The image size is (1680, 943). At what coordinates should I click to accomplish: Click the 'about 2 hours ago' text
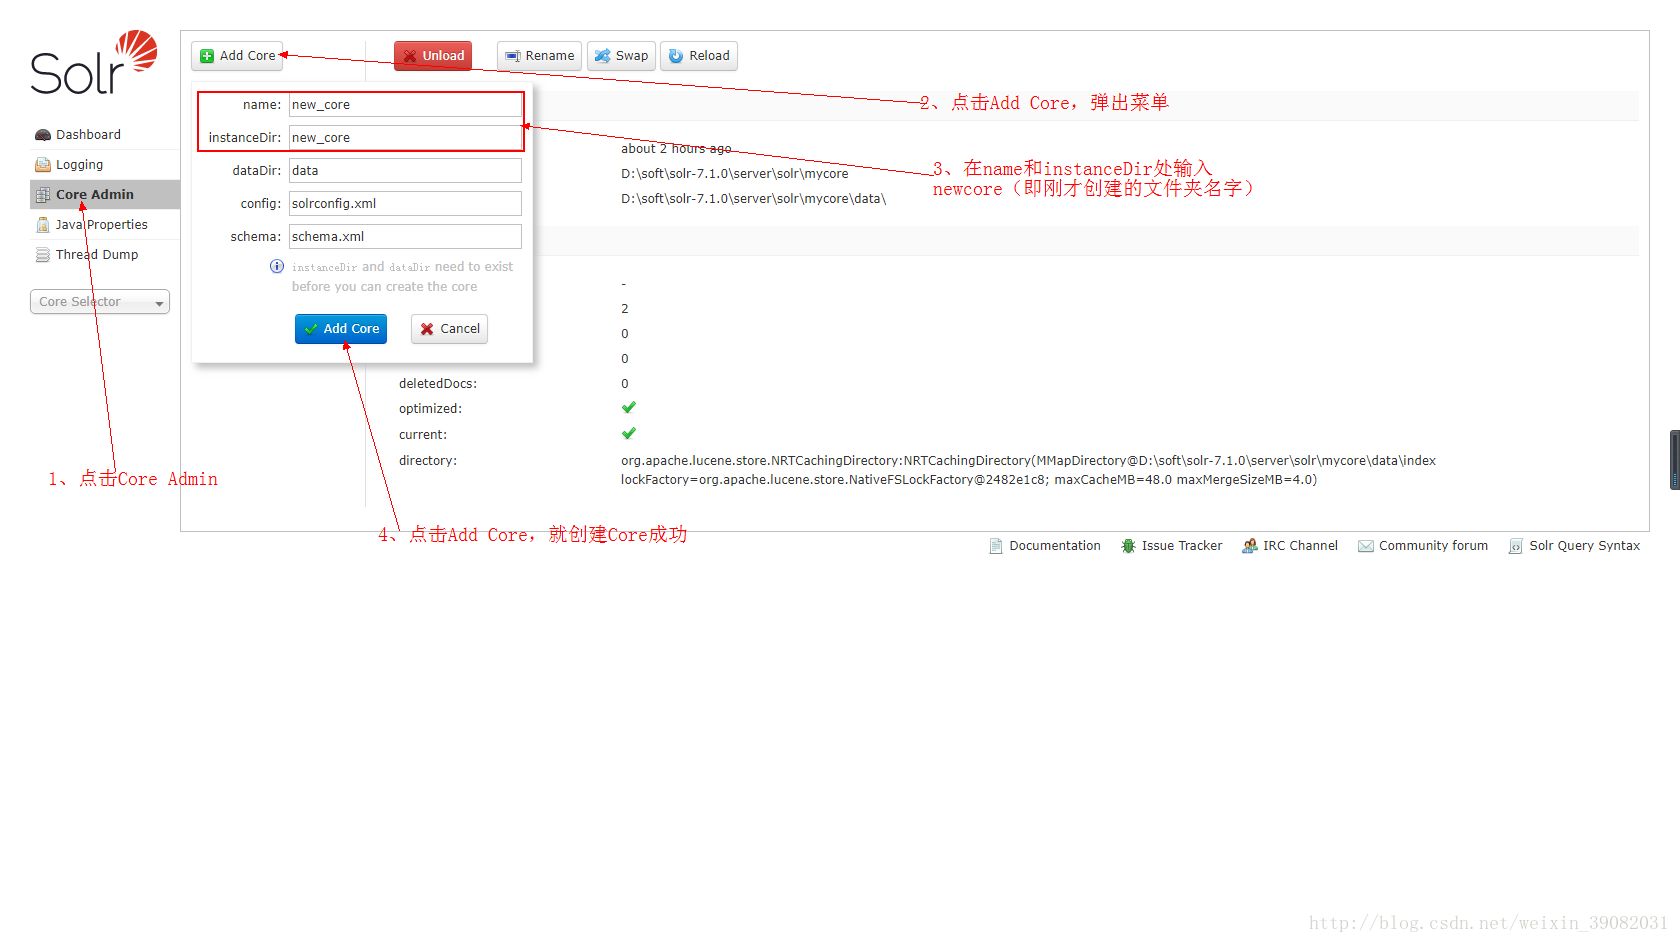[676, 149]
